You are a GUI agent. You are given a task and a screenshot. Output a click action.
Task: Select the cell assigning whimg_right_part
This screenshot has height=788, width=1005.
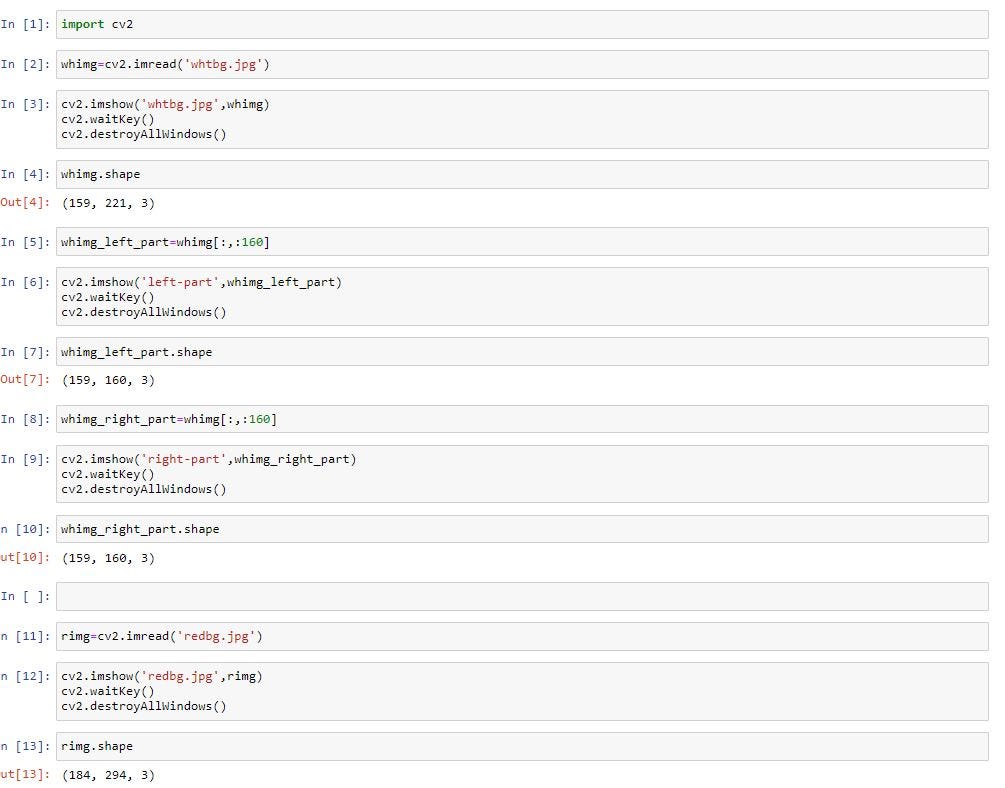coord(522,419)
